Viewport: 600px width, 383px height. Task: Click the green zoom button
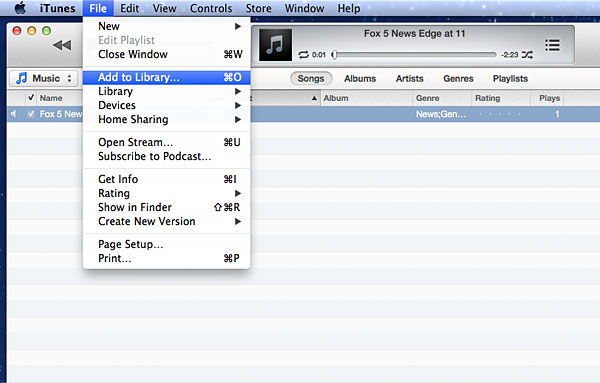coord(47,31)
